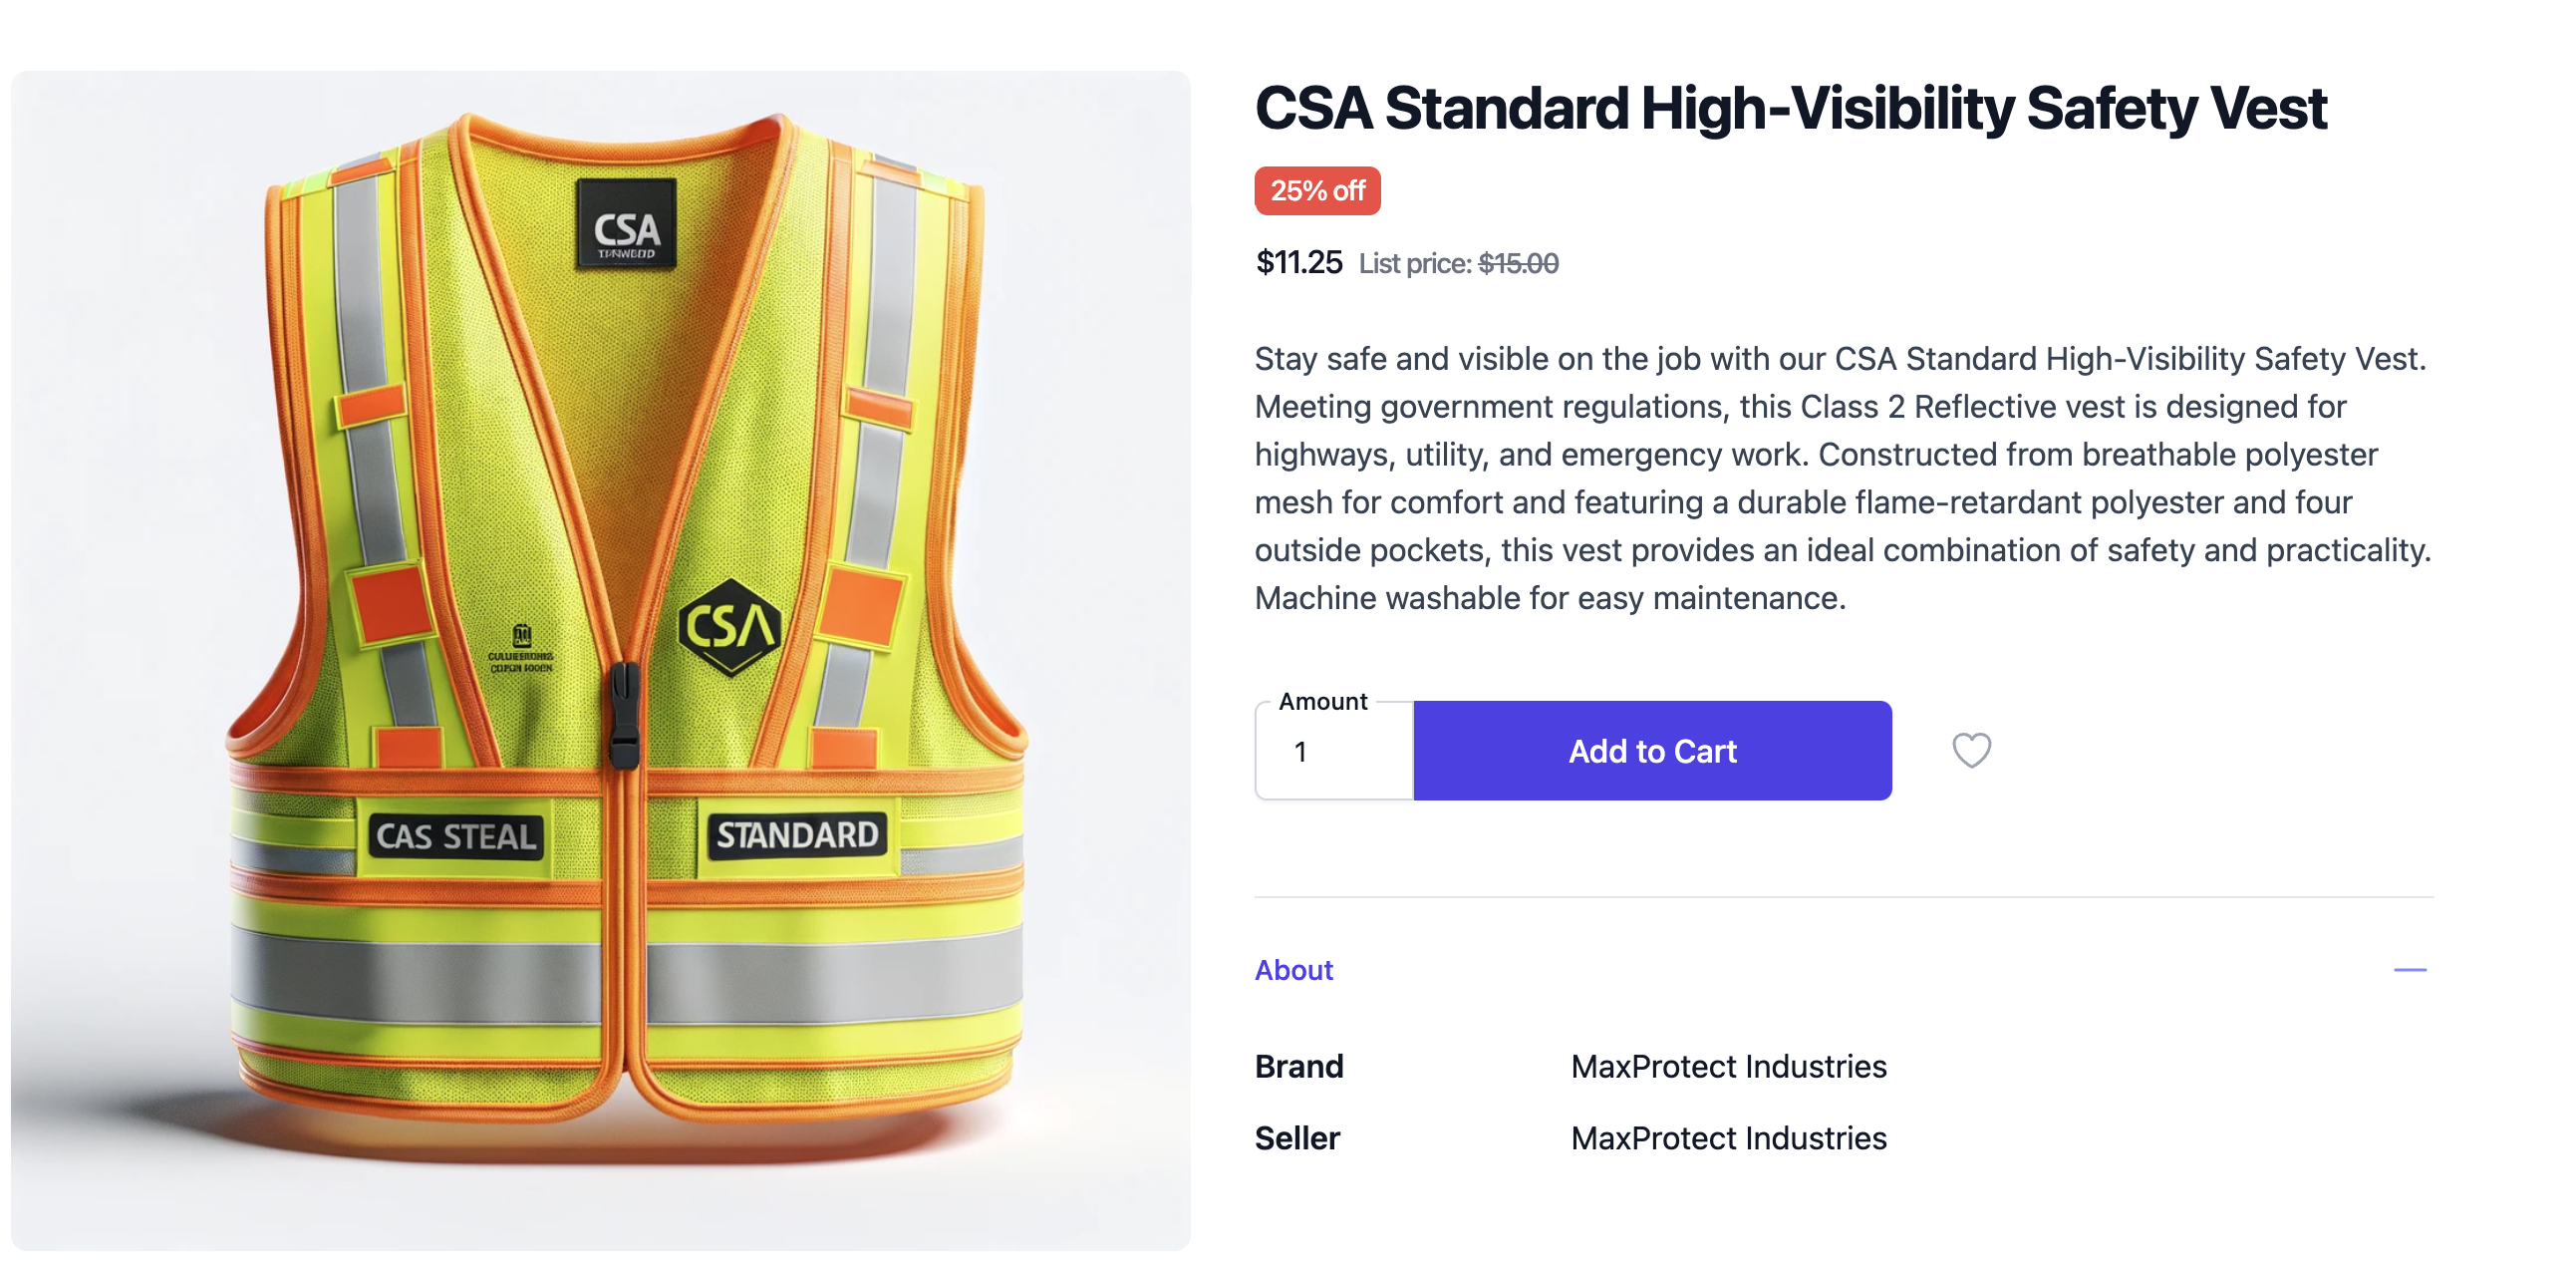Click the STANDARD patch on vest
Viewport: 2576px width, 1275px height.
[x=797, y=834]
